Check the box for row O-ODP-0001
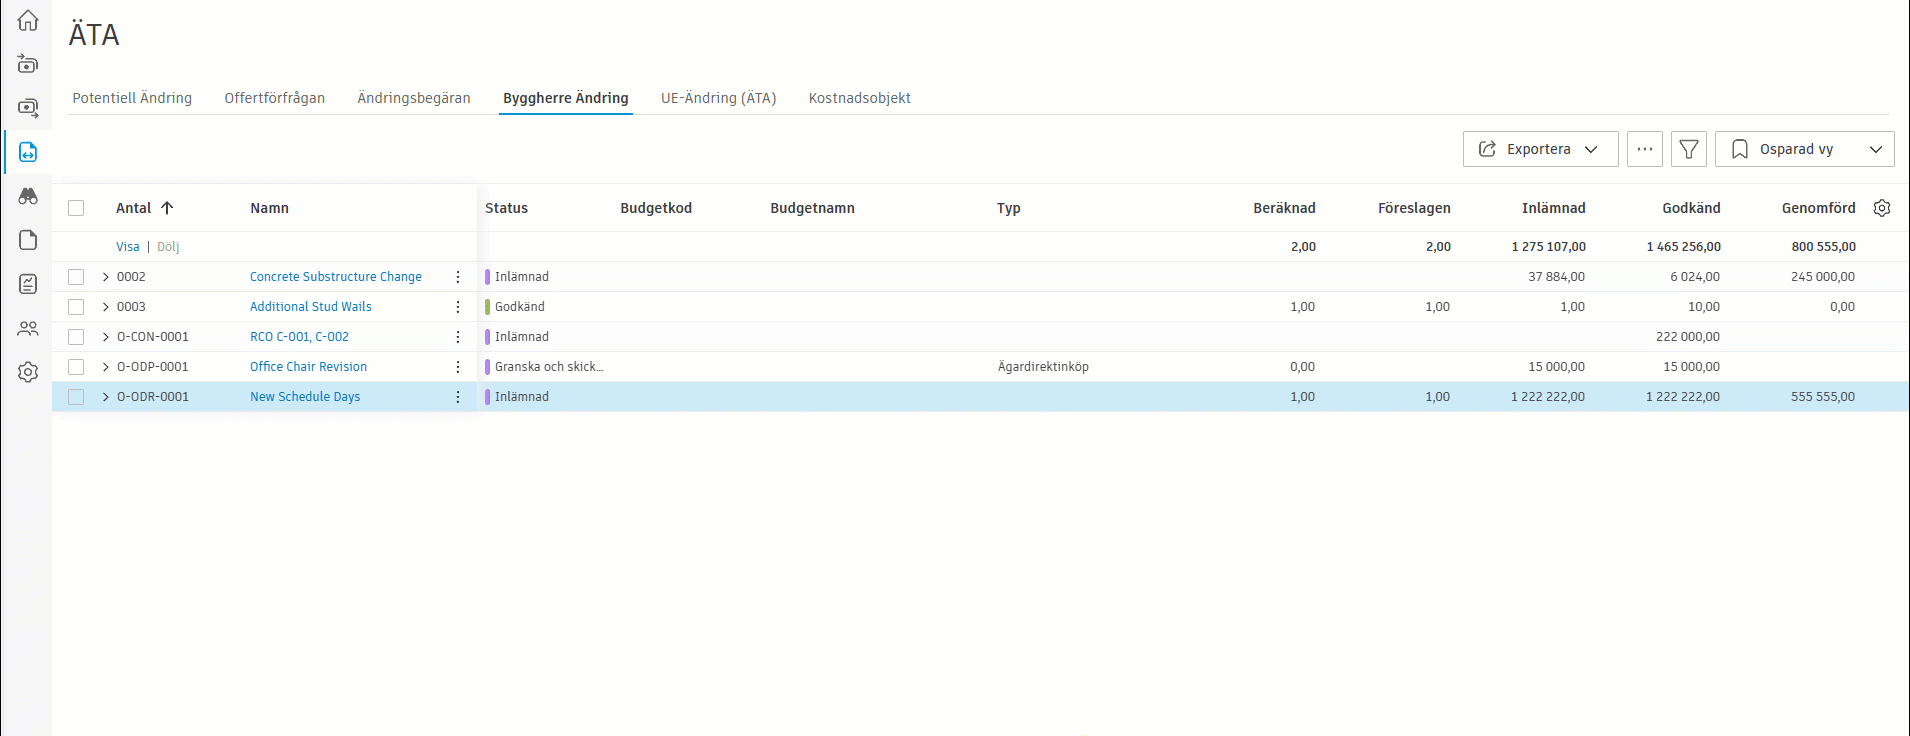 76,367
